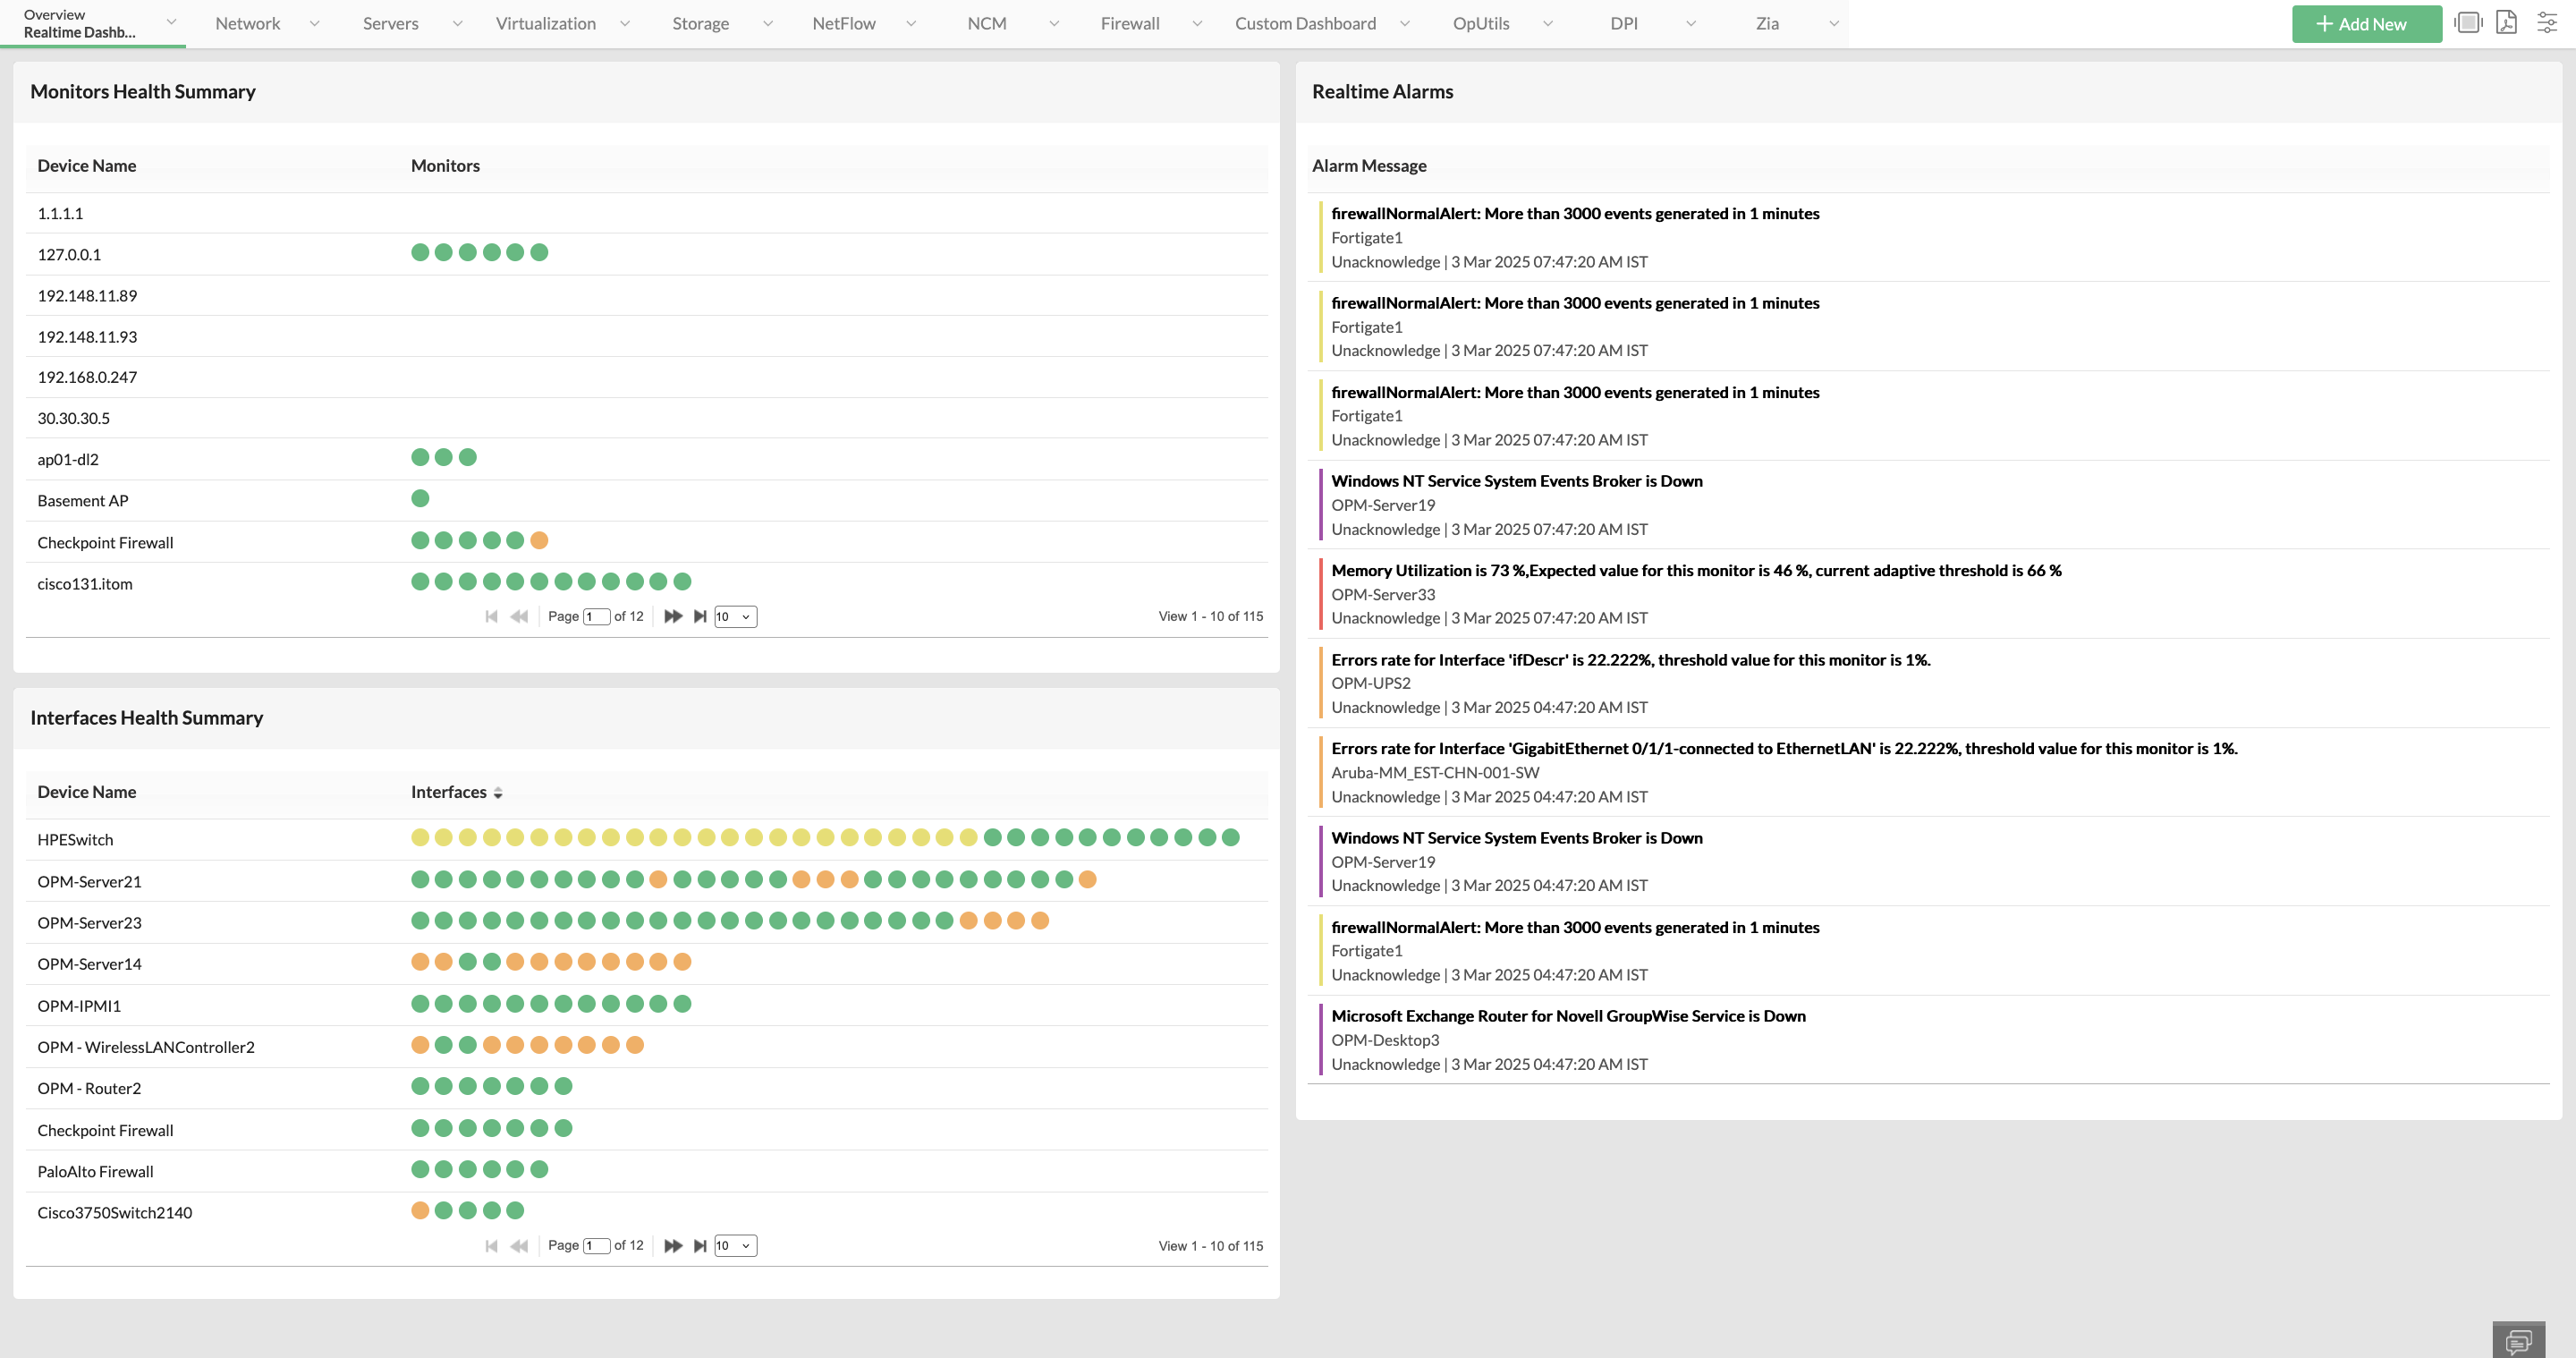Viewport: 2576px width, 1358px height.
Task: Open the chat support icon
Action: pos(2518,1341)
